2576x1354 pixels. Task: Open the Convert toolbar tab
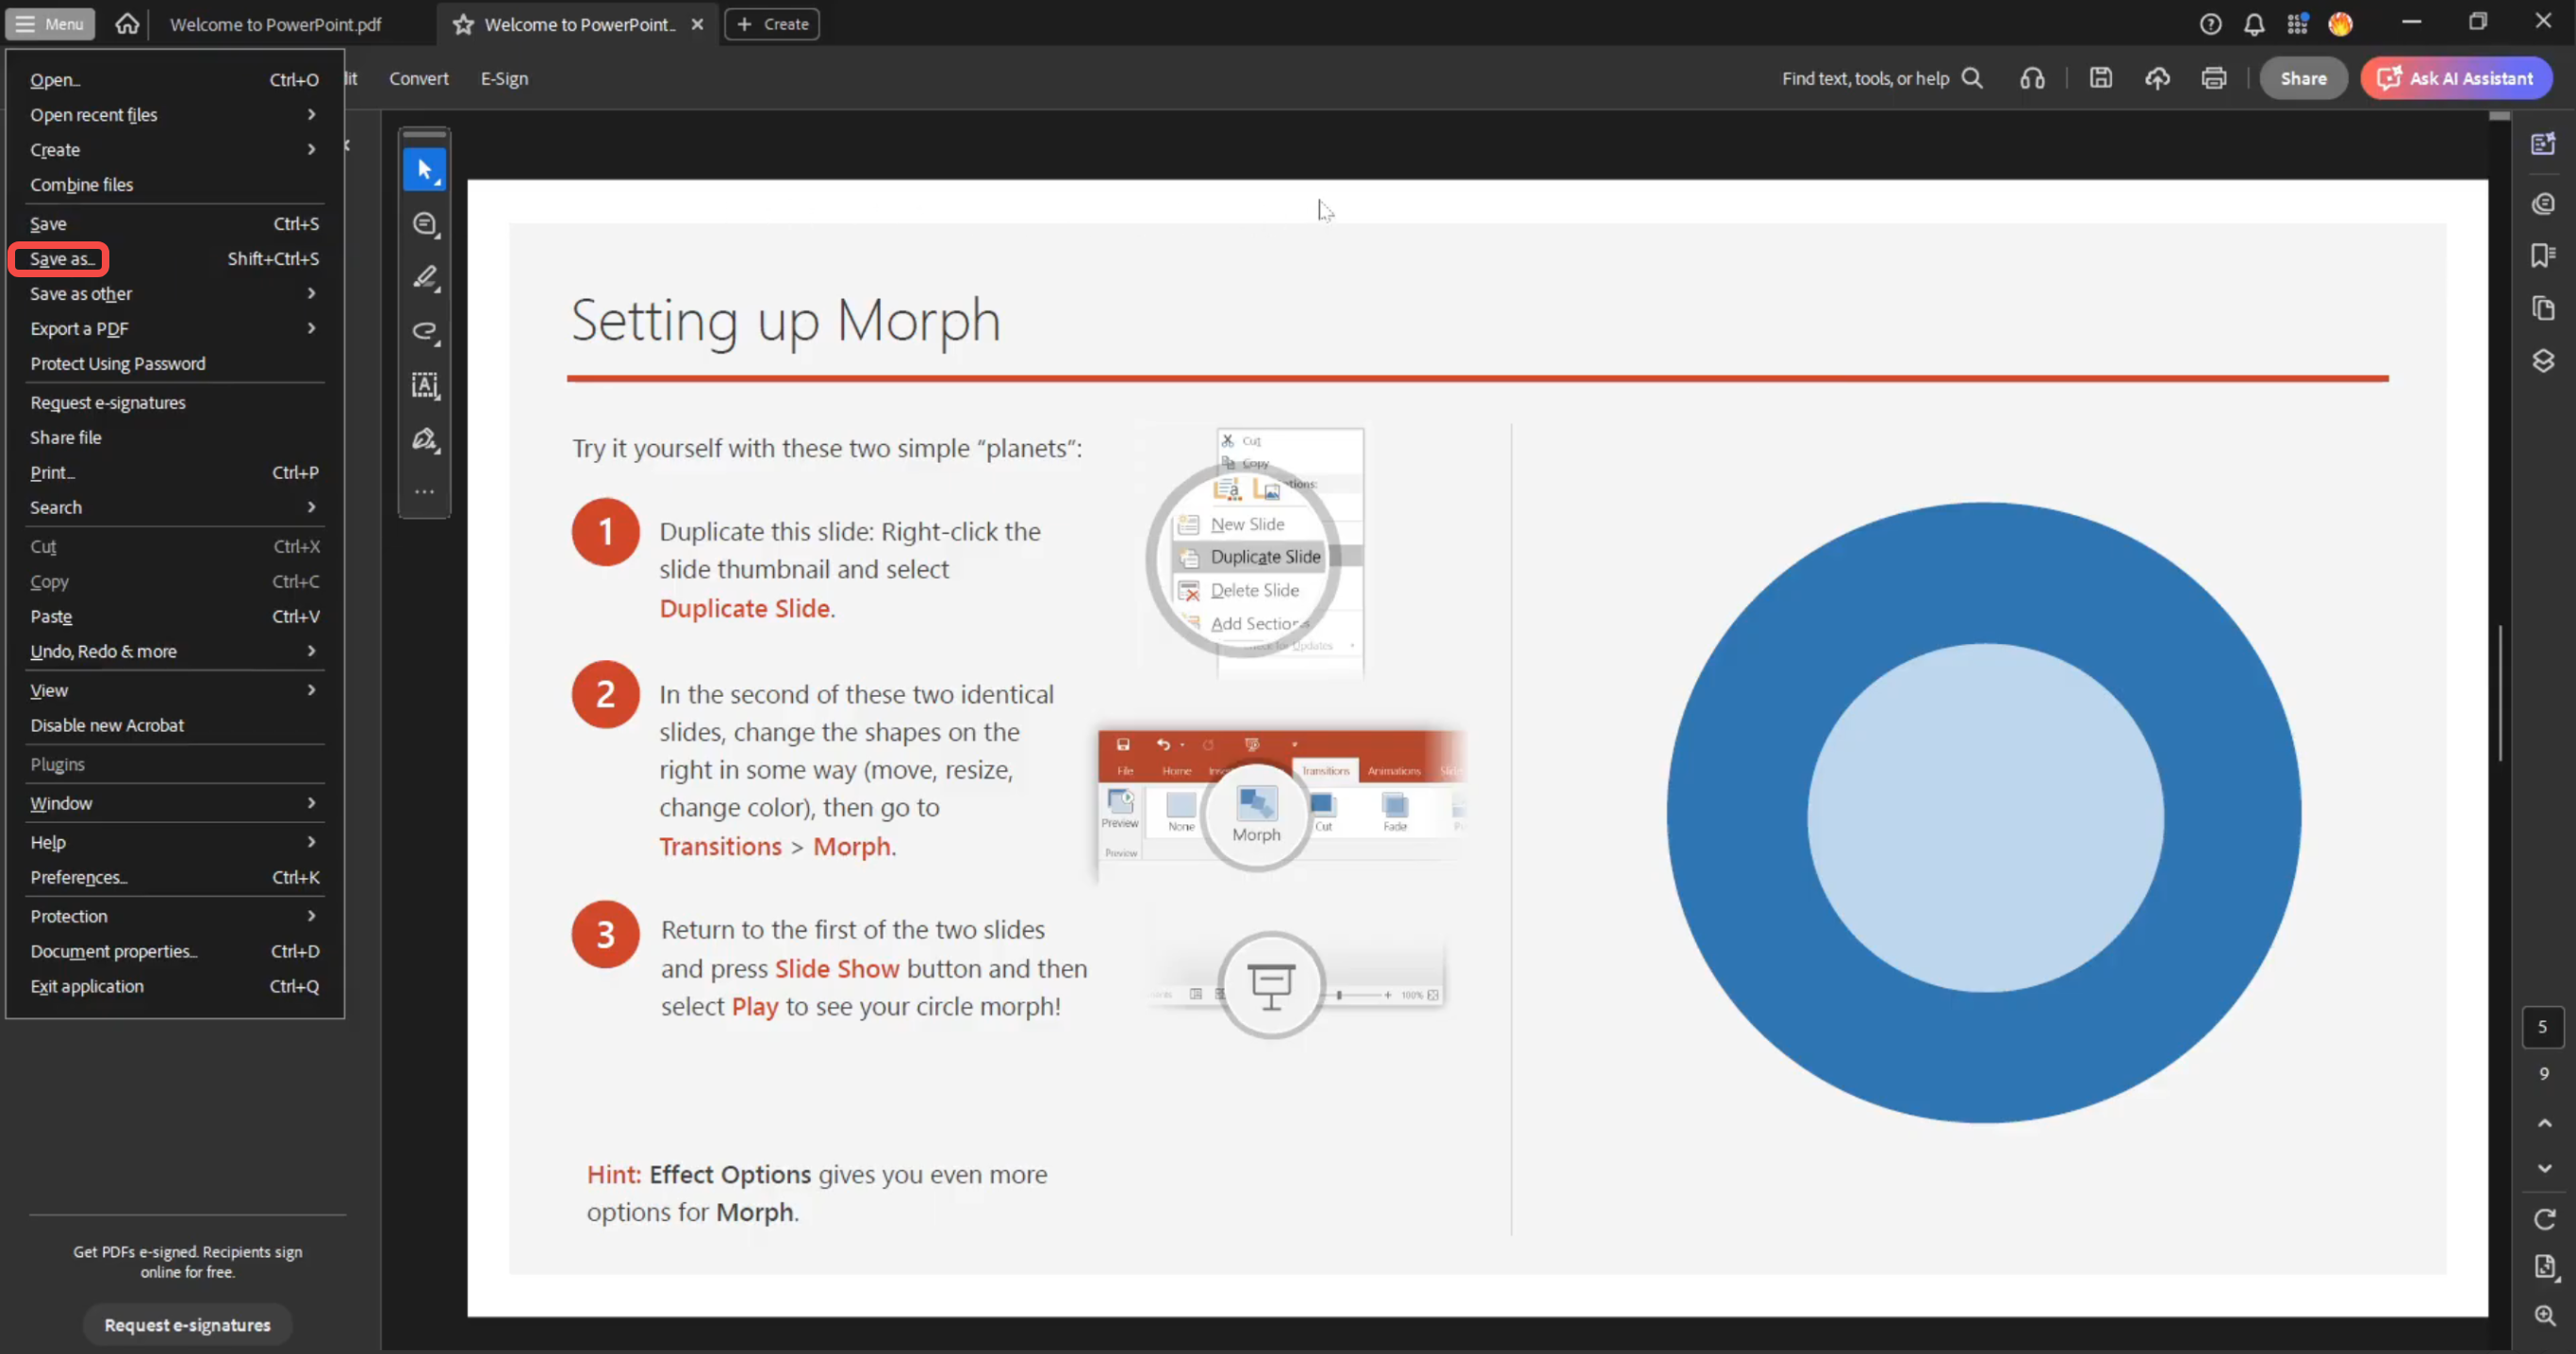click(x=419, y=79)
